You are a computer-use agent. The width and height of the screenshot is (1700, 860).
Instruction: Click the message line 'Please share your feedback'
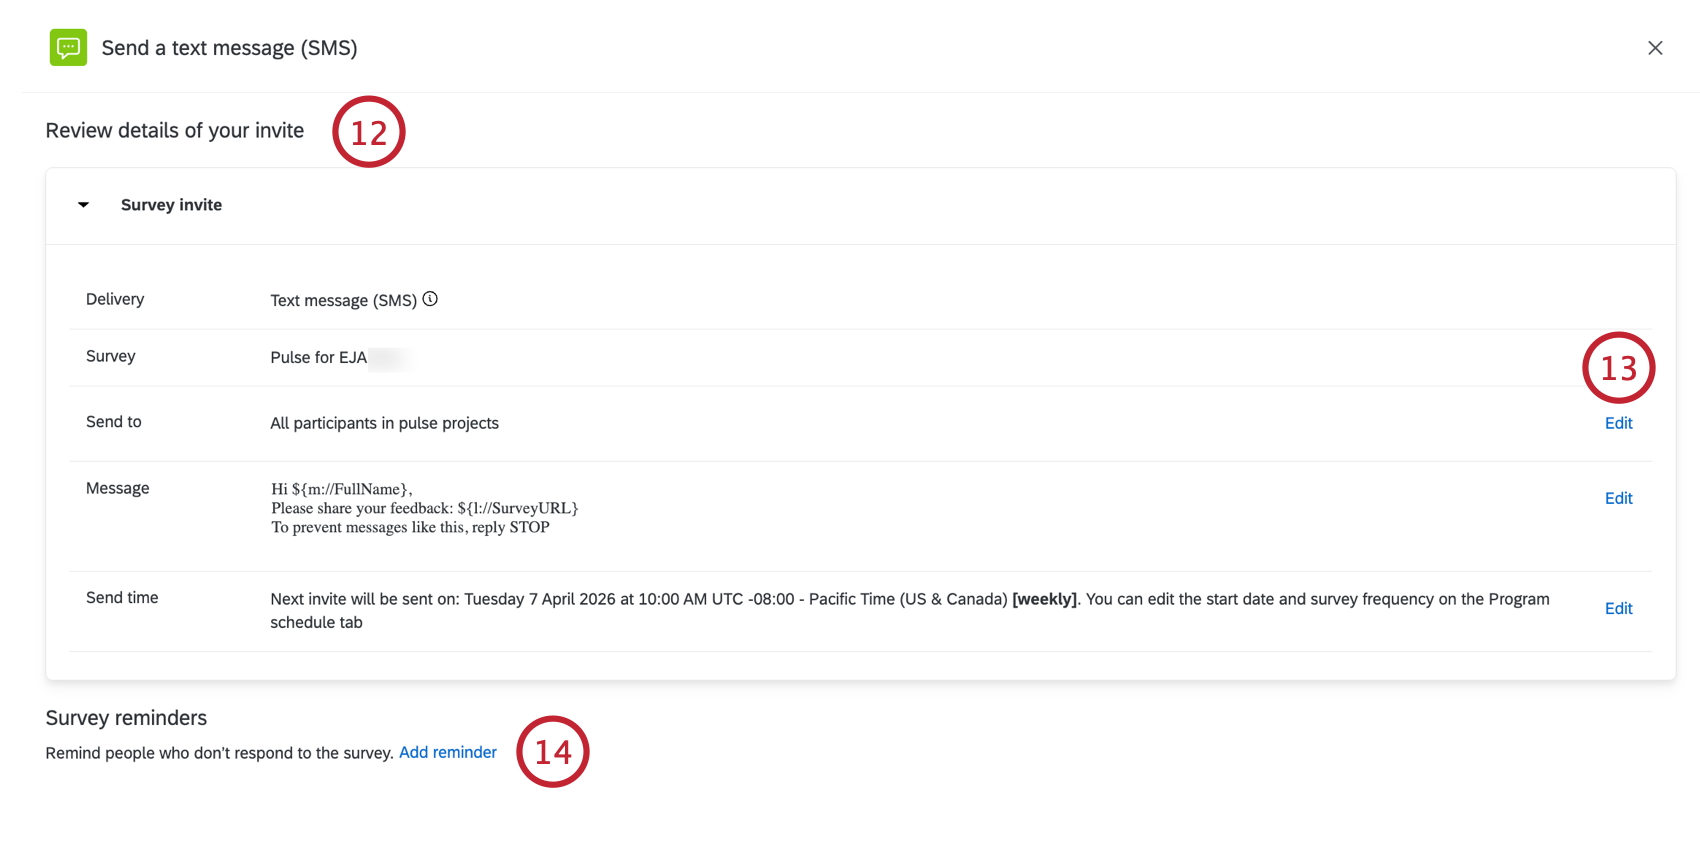pos(425,508)
